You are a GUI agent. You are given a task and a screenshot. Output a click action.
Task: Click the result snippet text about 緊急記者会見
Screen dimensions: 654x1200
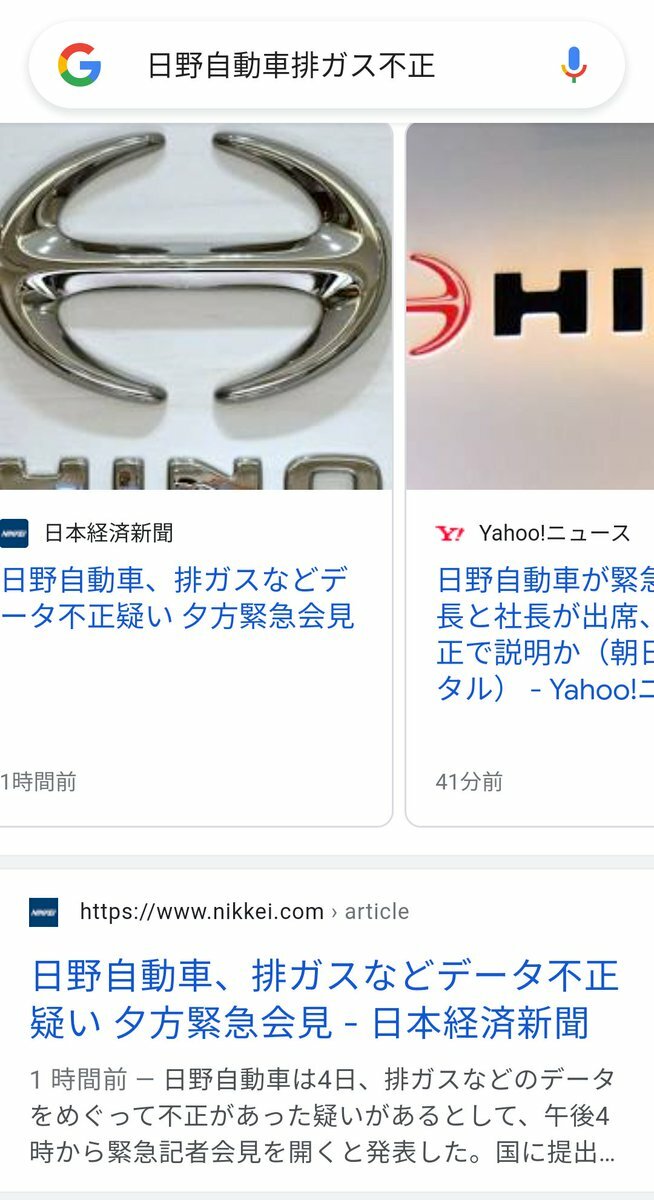[x=322, y=1116]
